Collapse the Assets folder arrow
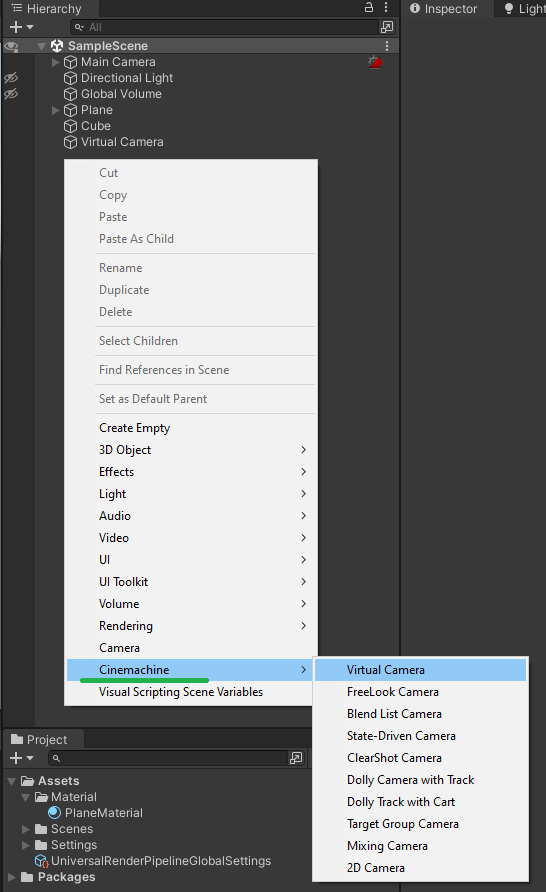 coord(11,781)
